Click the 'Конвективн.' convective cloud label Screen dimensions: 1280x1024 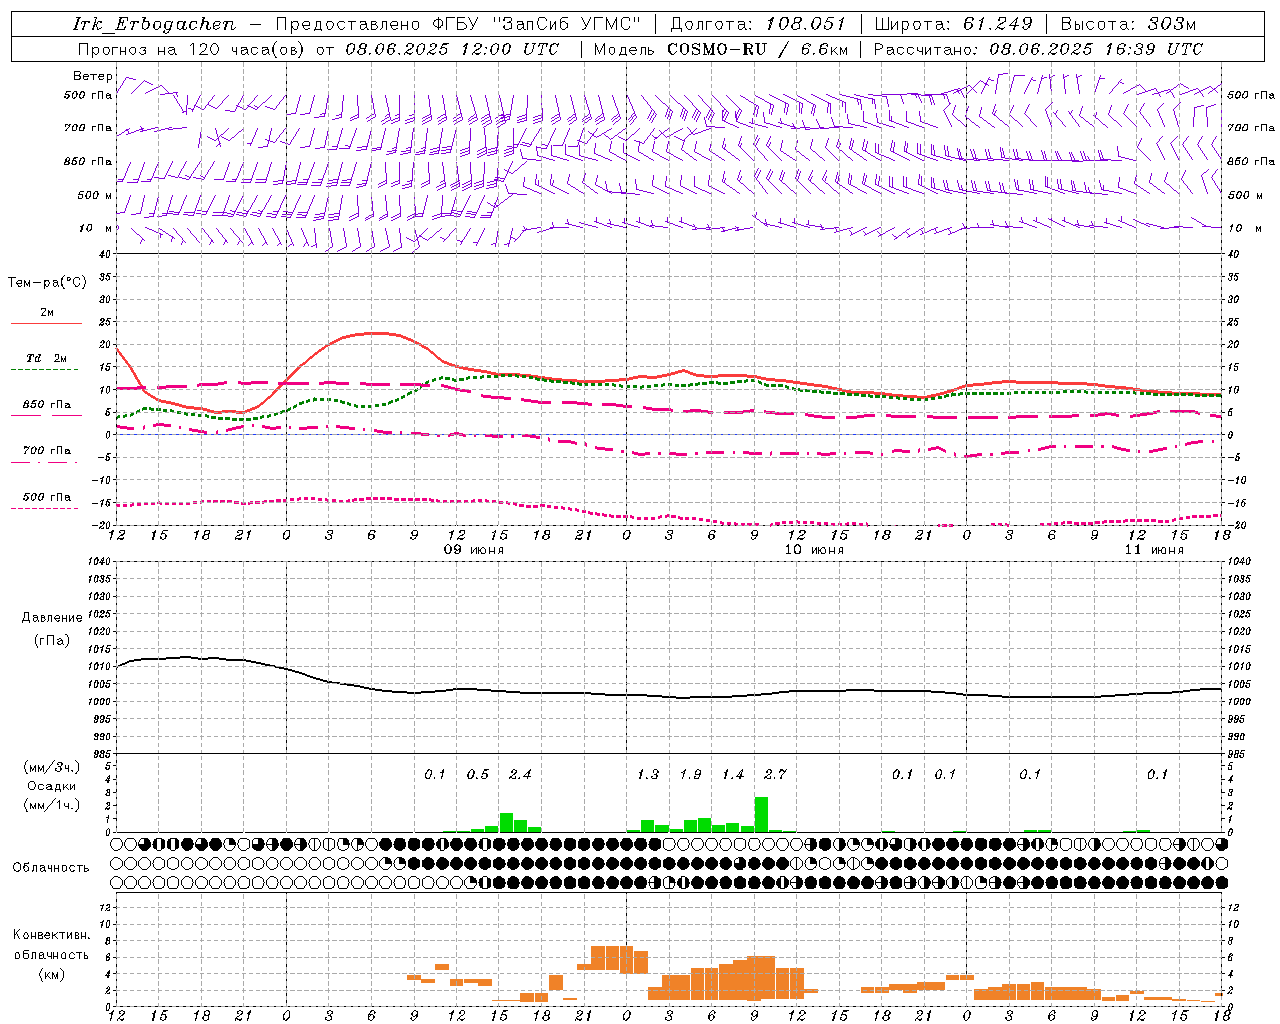(x=51, y=935)
